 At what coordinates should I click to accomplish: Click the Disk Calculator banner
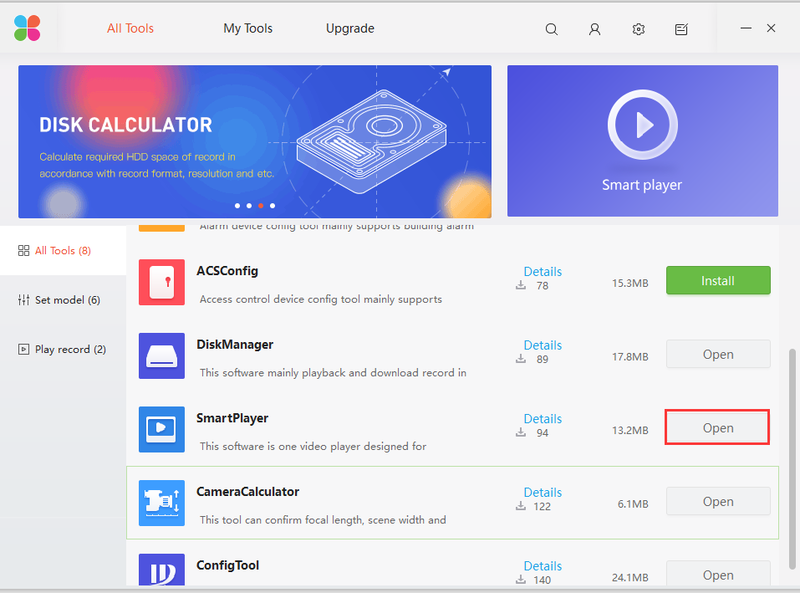(255, 141)
